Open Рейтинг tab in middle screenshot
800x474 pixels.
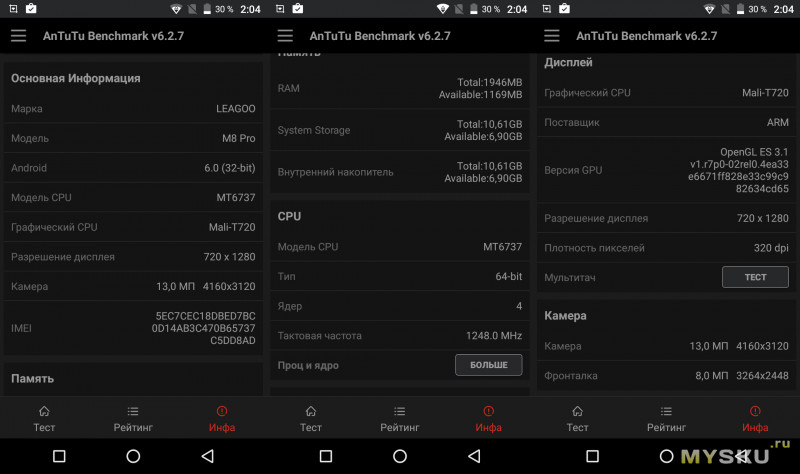coord(399,419)
